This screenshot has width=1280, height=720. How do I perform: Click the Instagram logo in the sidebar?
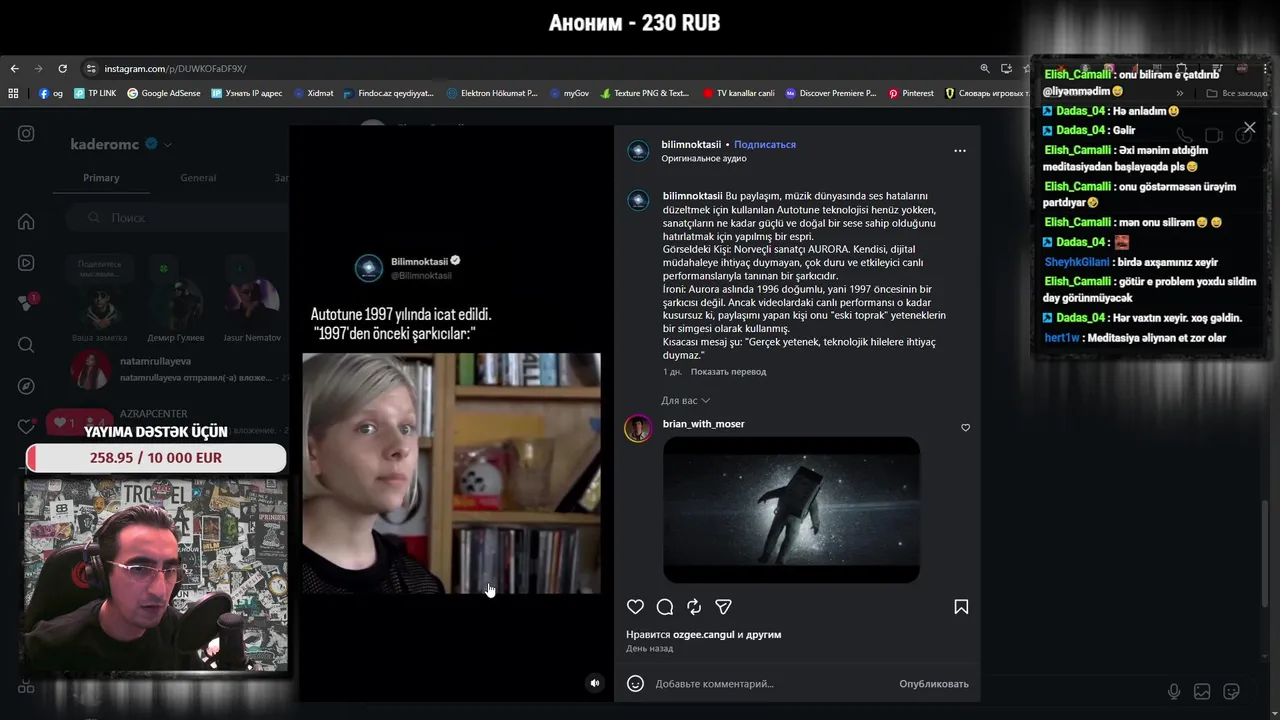pyautogui.click(x=26, y=133)
